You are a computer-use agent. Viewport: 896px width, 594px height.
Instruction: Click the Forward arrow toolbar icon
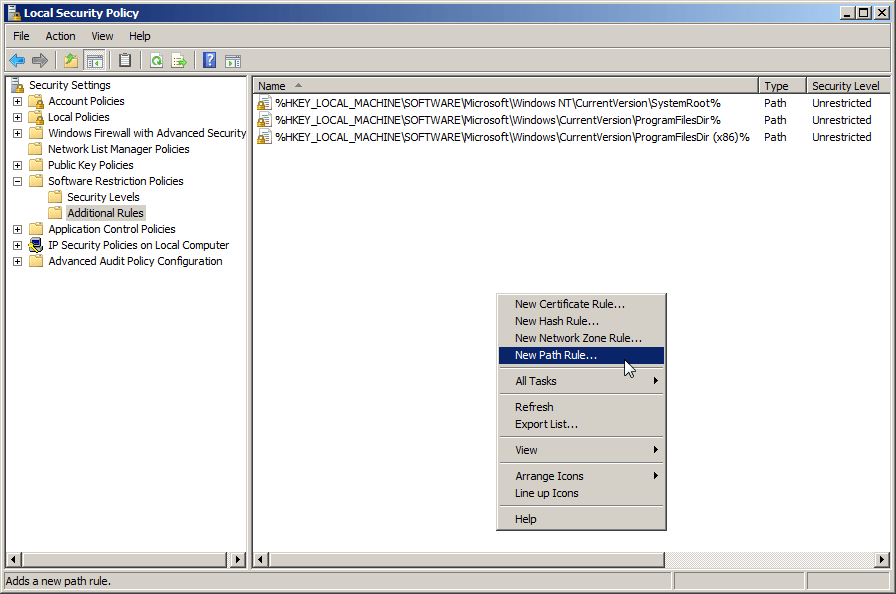(40, 60)
